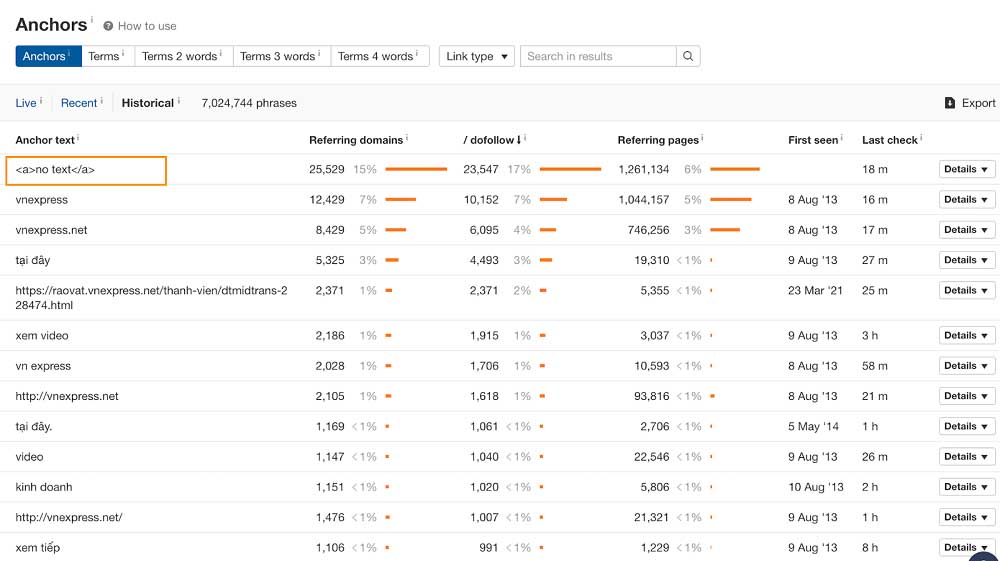Click info icon beside Referring domains header

(x=407, y=138)
